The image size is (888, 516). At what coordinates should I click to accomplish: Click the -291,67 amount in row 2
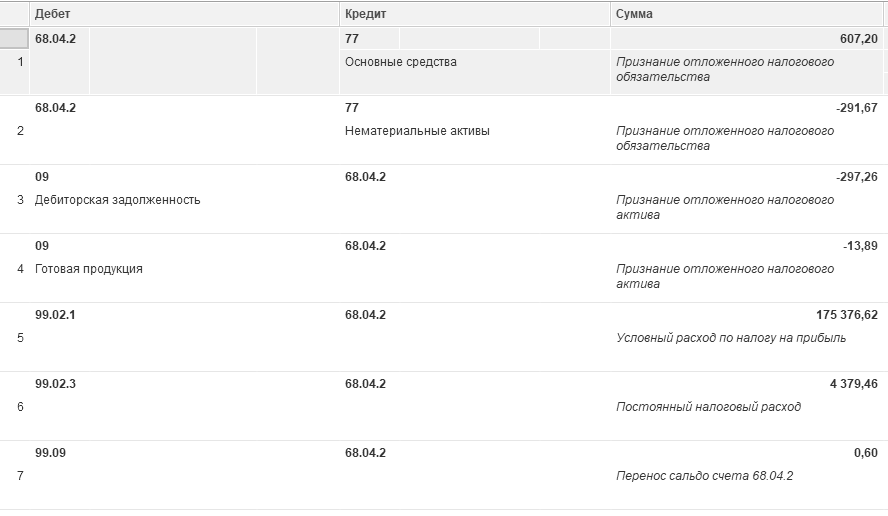coord(857,108)
